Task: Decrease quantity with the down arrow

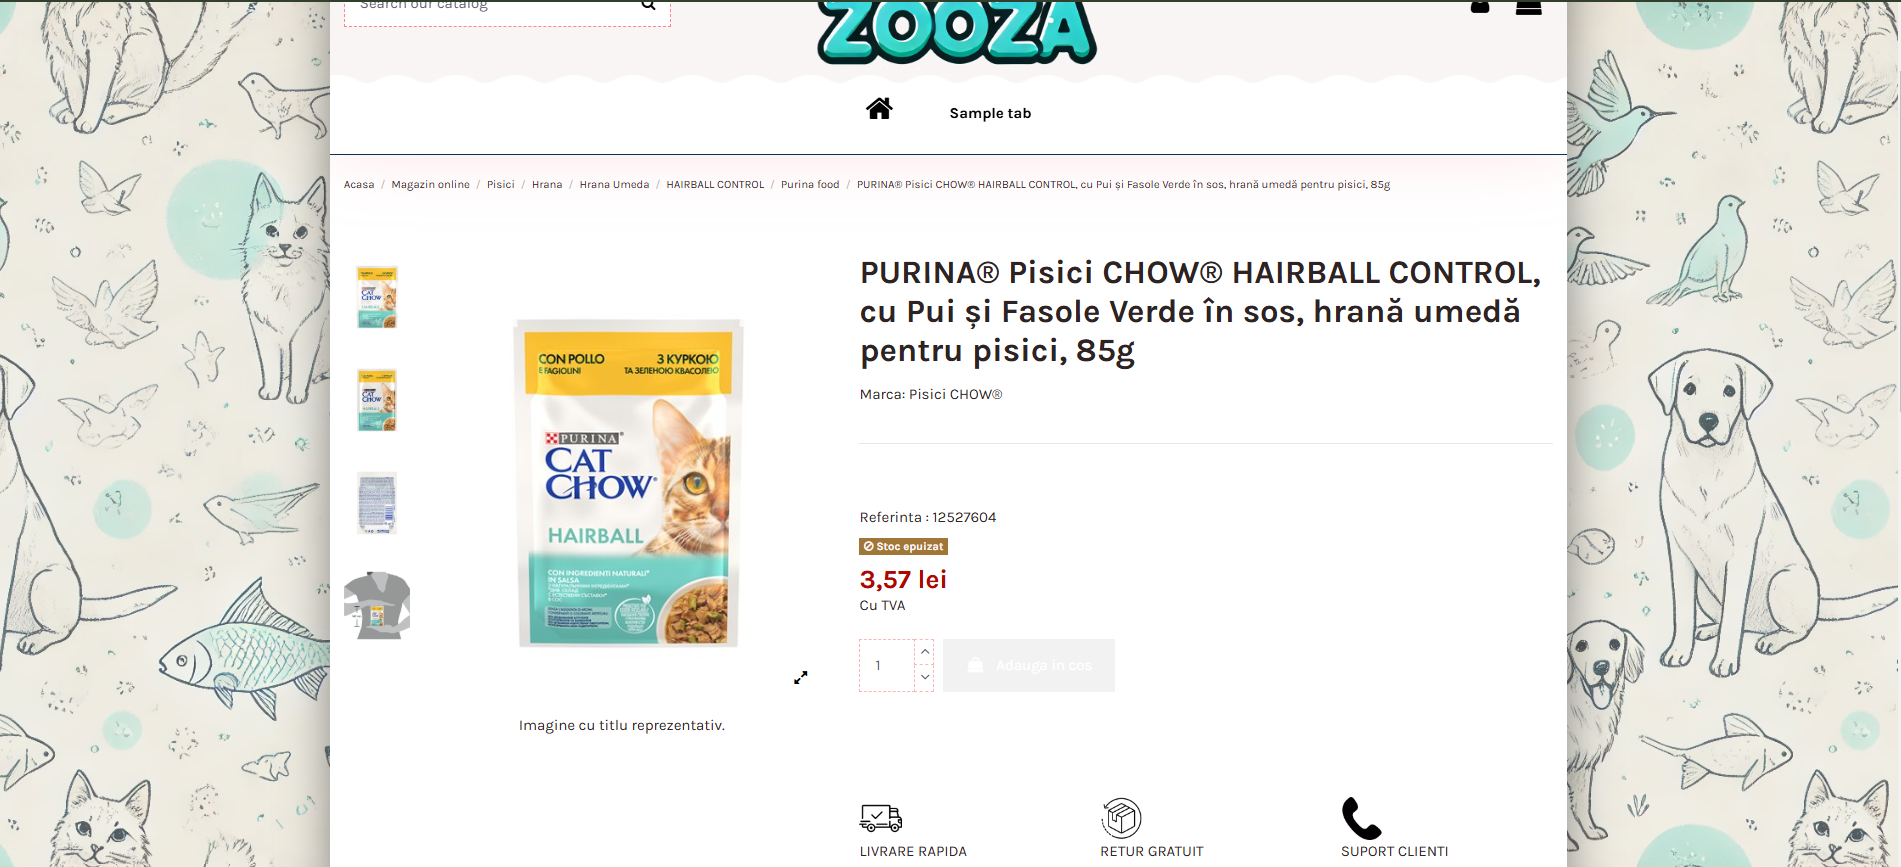Action: coord(925,678)
